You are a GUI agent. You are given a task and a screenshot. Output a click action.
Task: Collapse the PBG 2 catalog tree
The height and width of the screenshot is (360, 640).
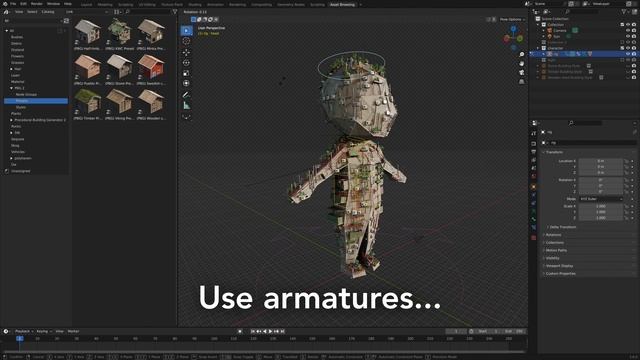11,88
